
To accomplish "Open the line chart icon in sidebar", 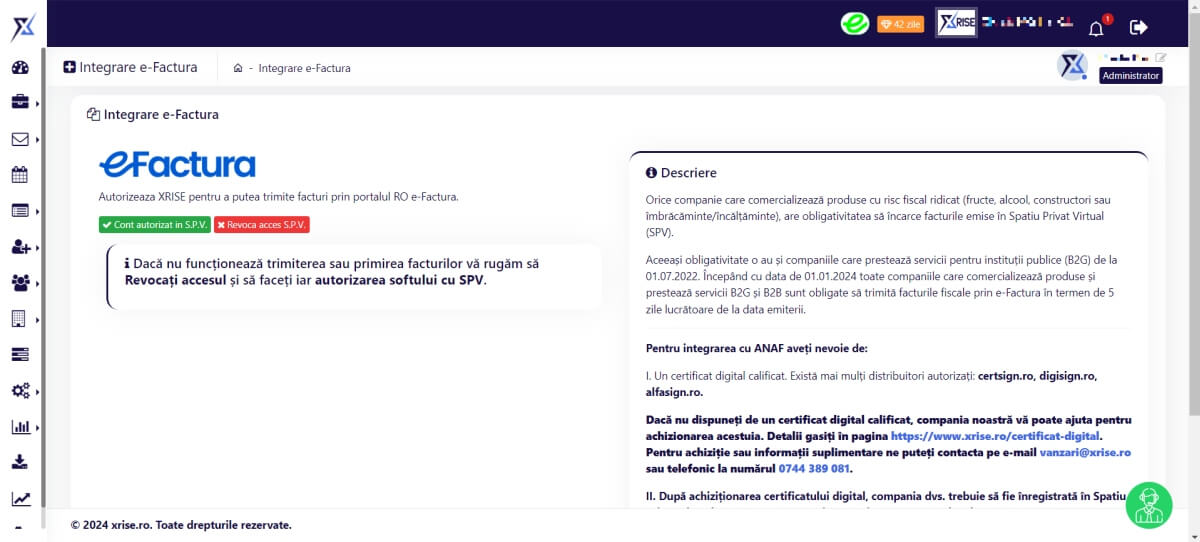I will click(x=20, y=498).
